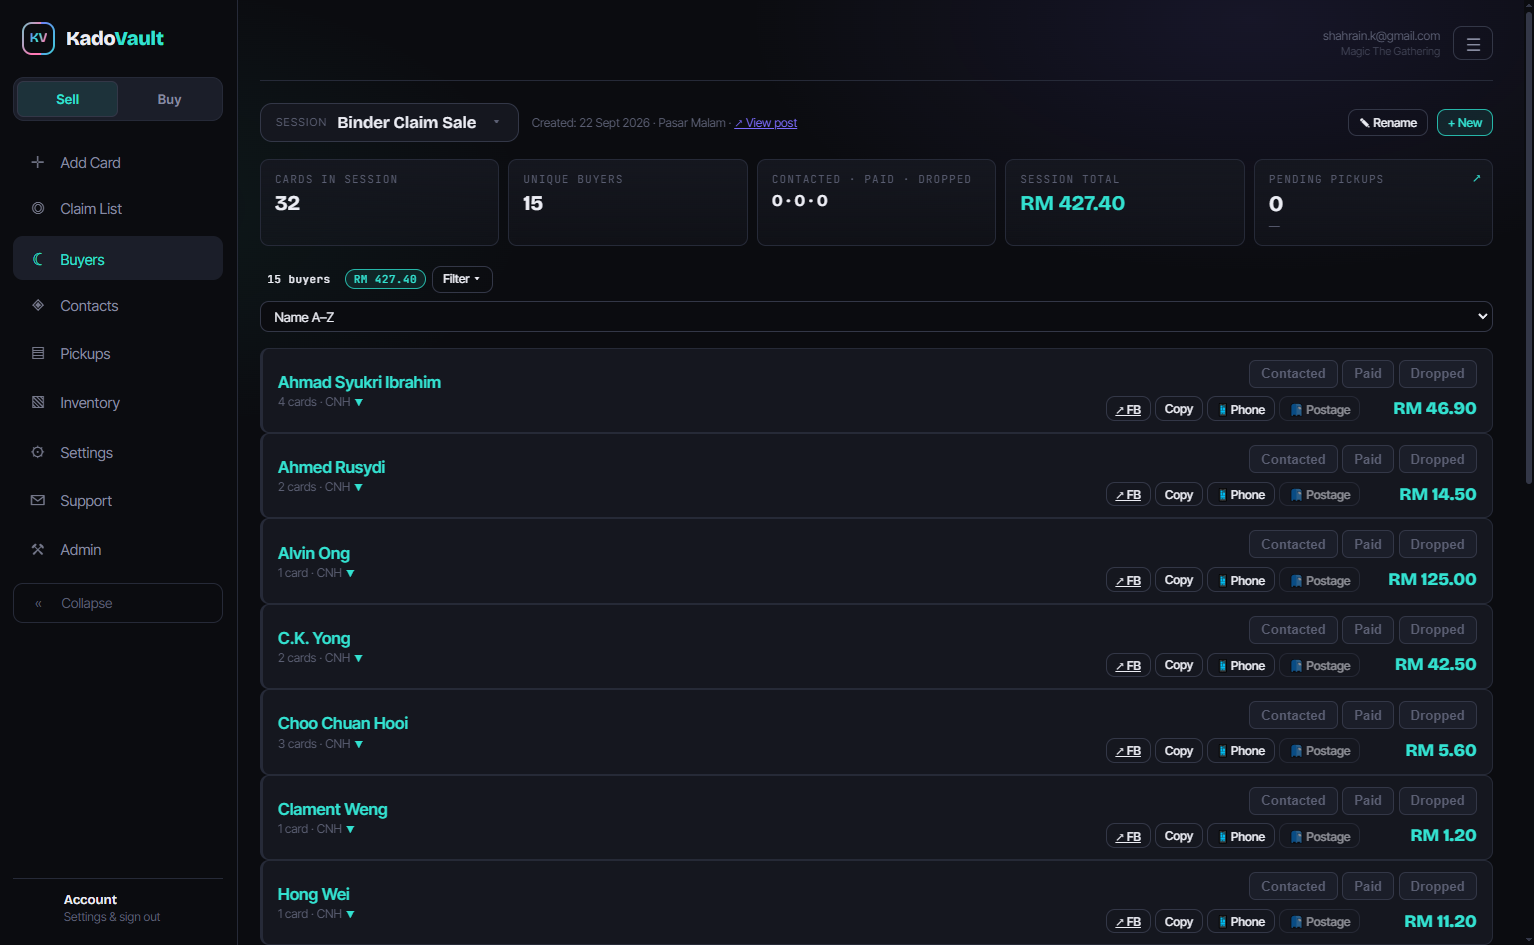
Task: Click the Settings gear icon in sidebar
Action: pos(38,452)
